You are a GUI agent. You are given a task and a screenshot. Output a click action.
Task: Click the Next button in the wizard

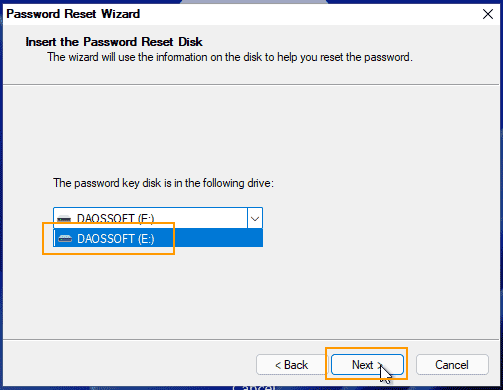click(367, 365)
